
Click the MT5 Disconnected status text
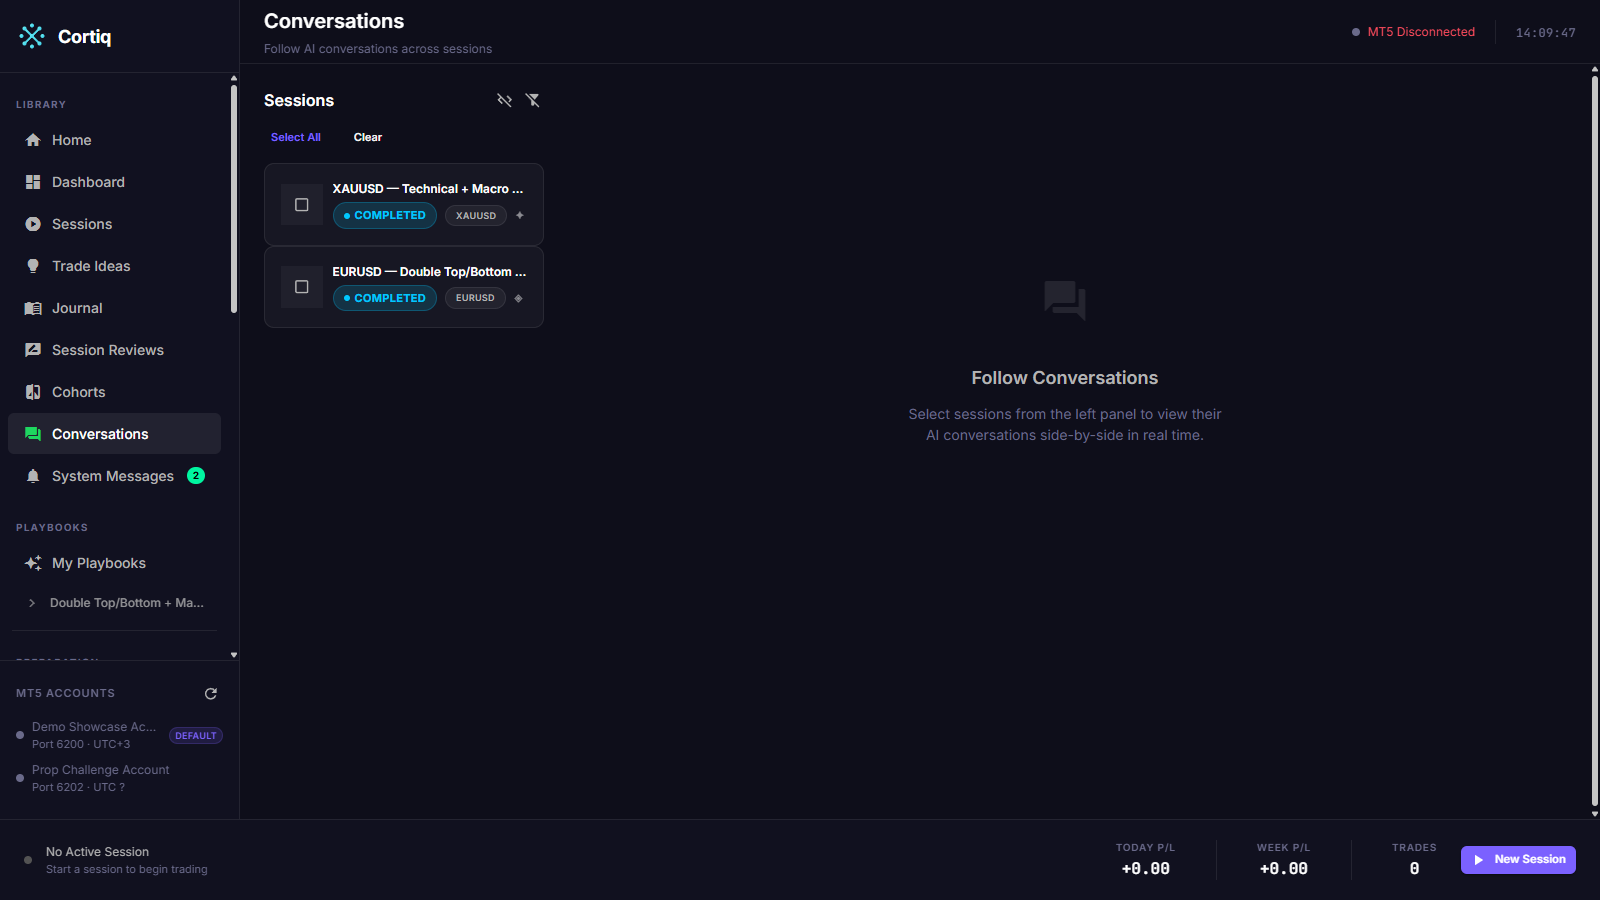coord(1421,32)
